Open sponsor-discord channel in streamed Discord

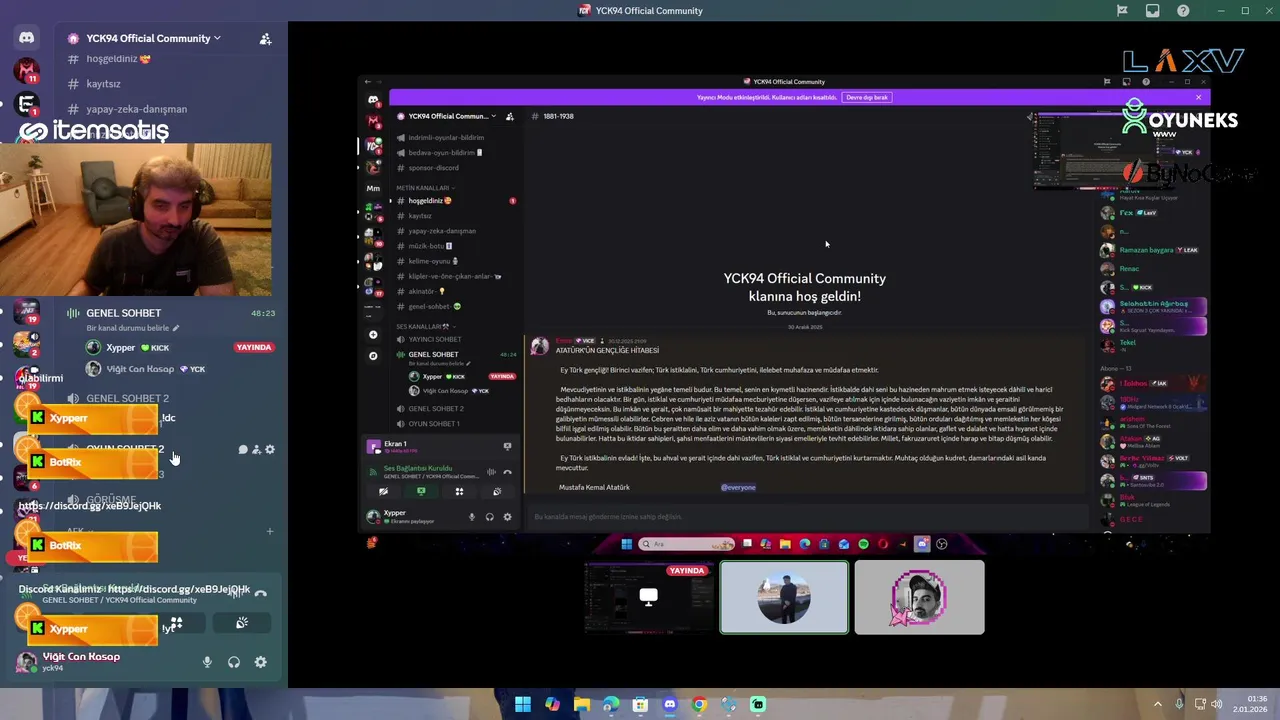tap(433, 168)
